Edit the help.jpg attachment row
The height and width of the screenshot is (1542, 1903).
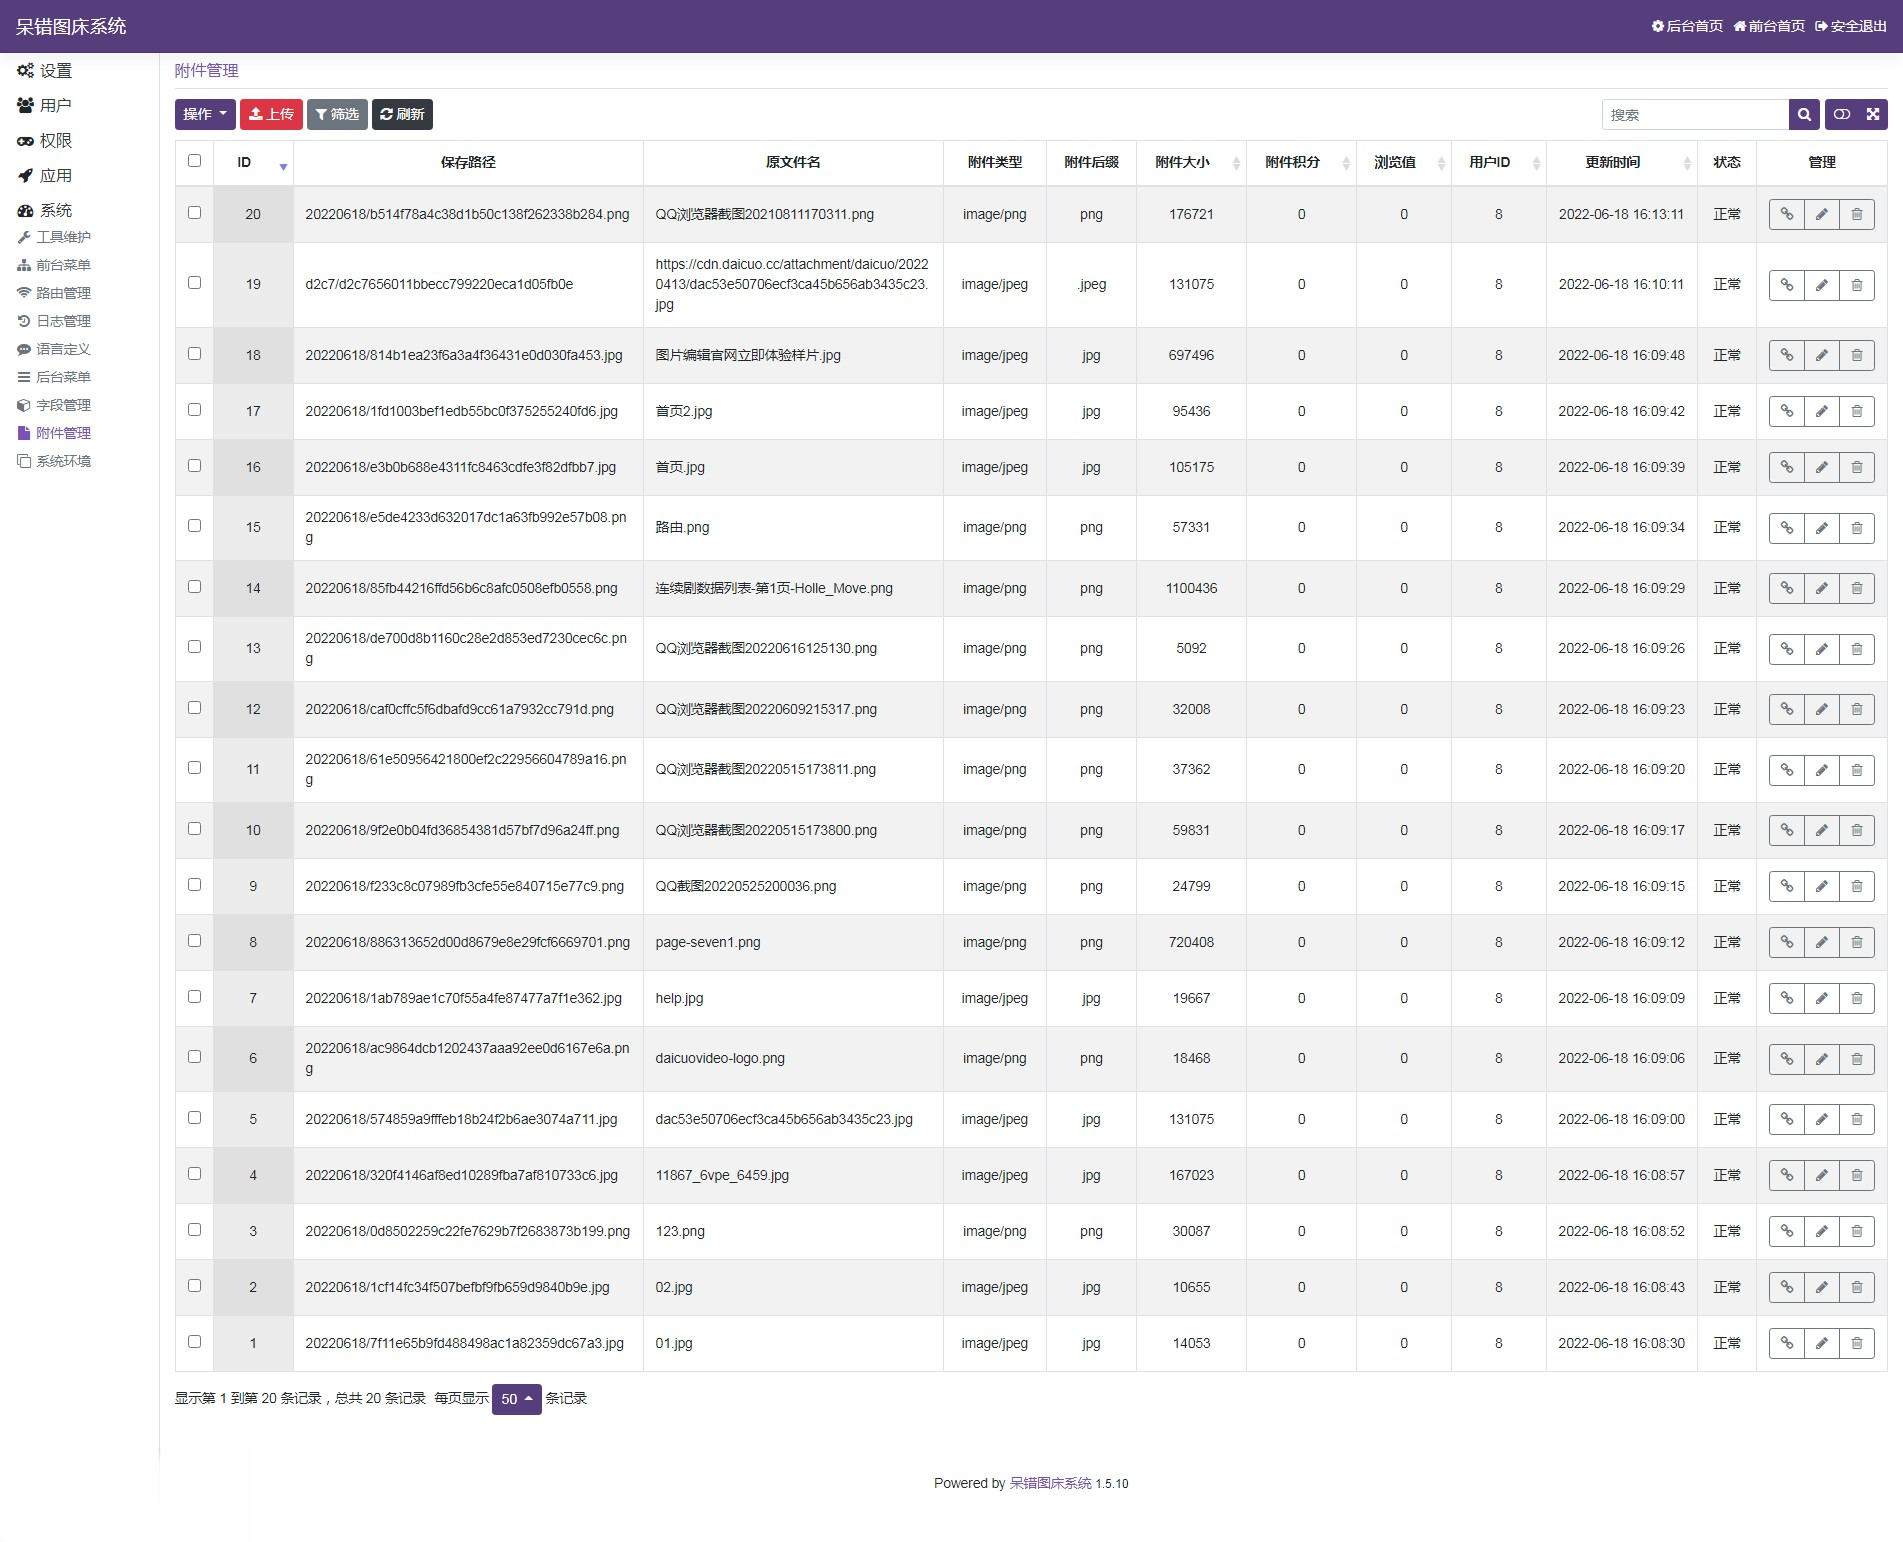point(1821,998)
